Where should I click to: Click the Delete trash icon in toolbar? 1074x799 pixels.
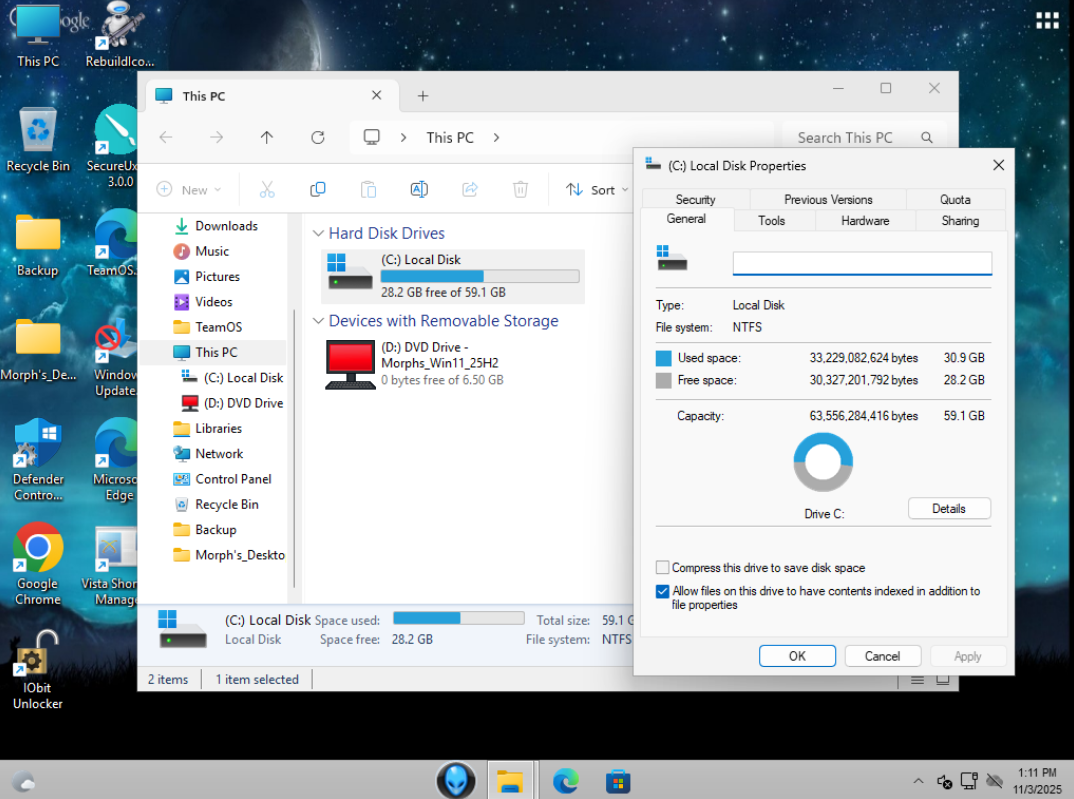point(520,190)
